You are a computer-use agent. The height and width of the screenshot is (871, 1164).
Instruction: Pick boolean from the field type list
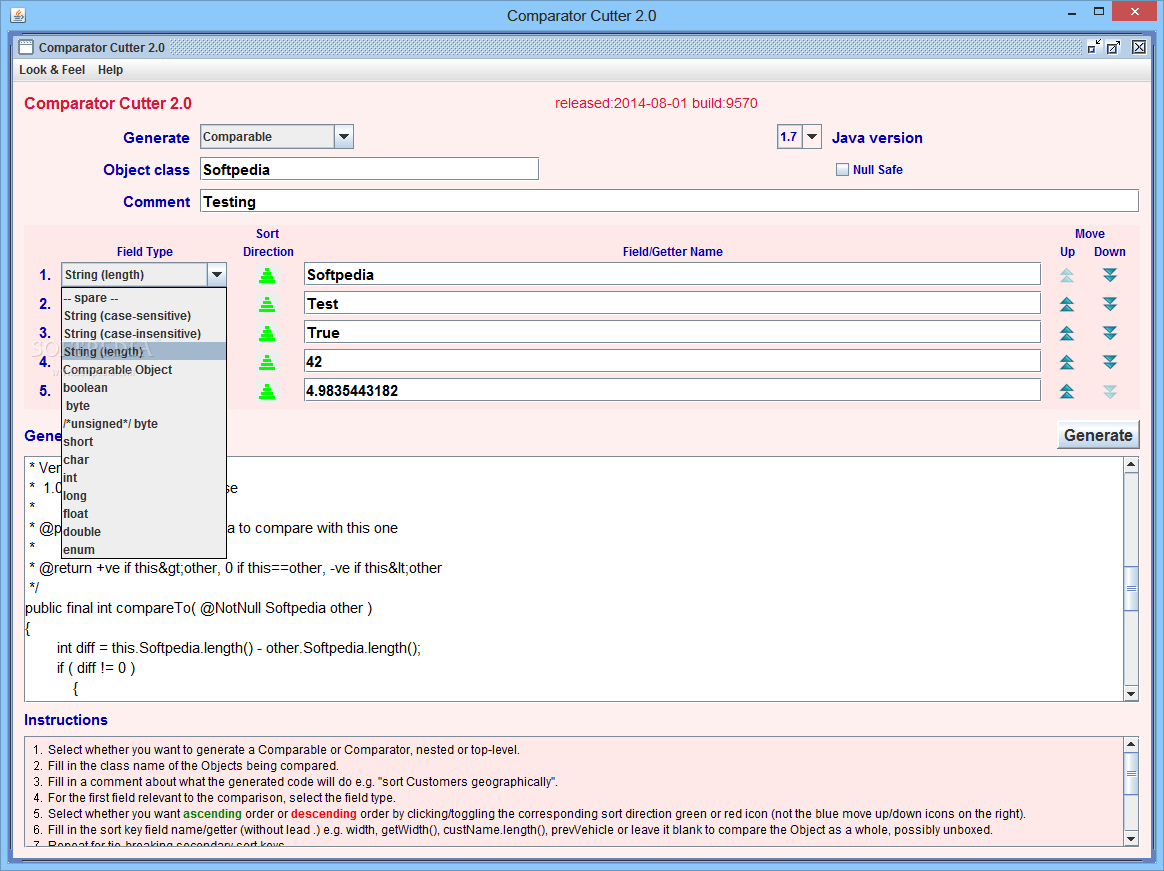[x=144, y=388]
